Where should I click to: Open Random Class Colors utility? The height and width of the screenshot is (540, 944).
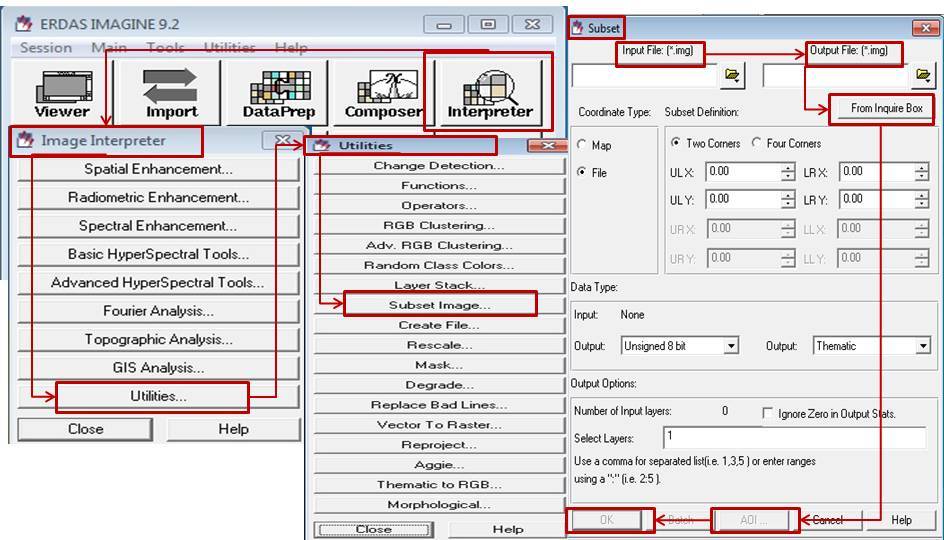click(439, 265)
